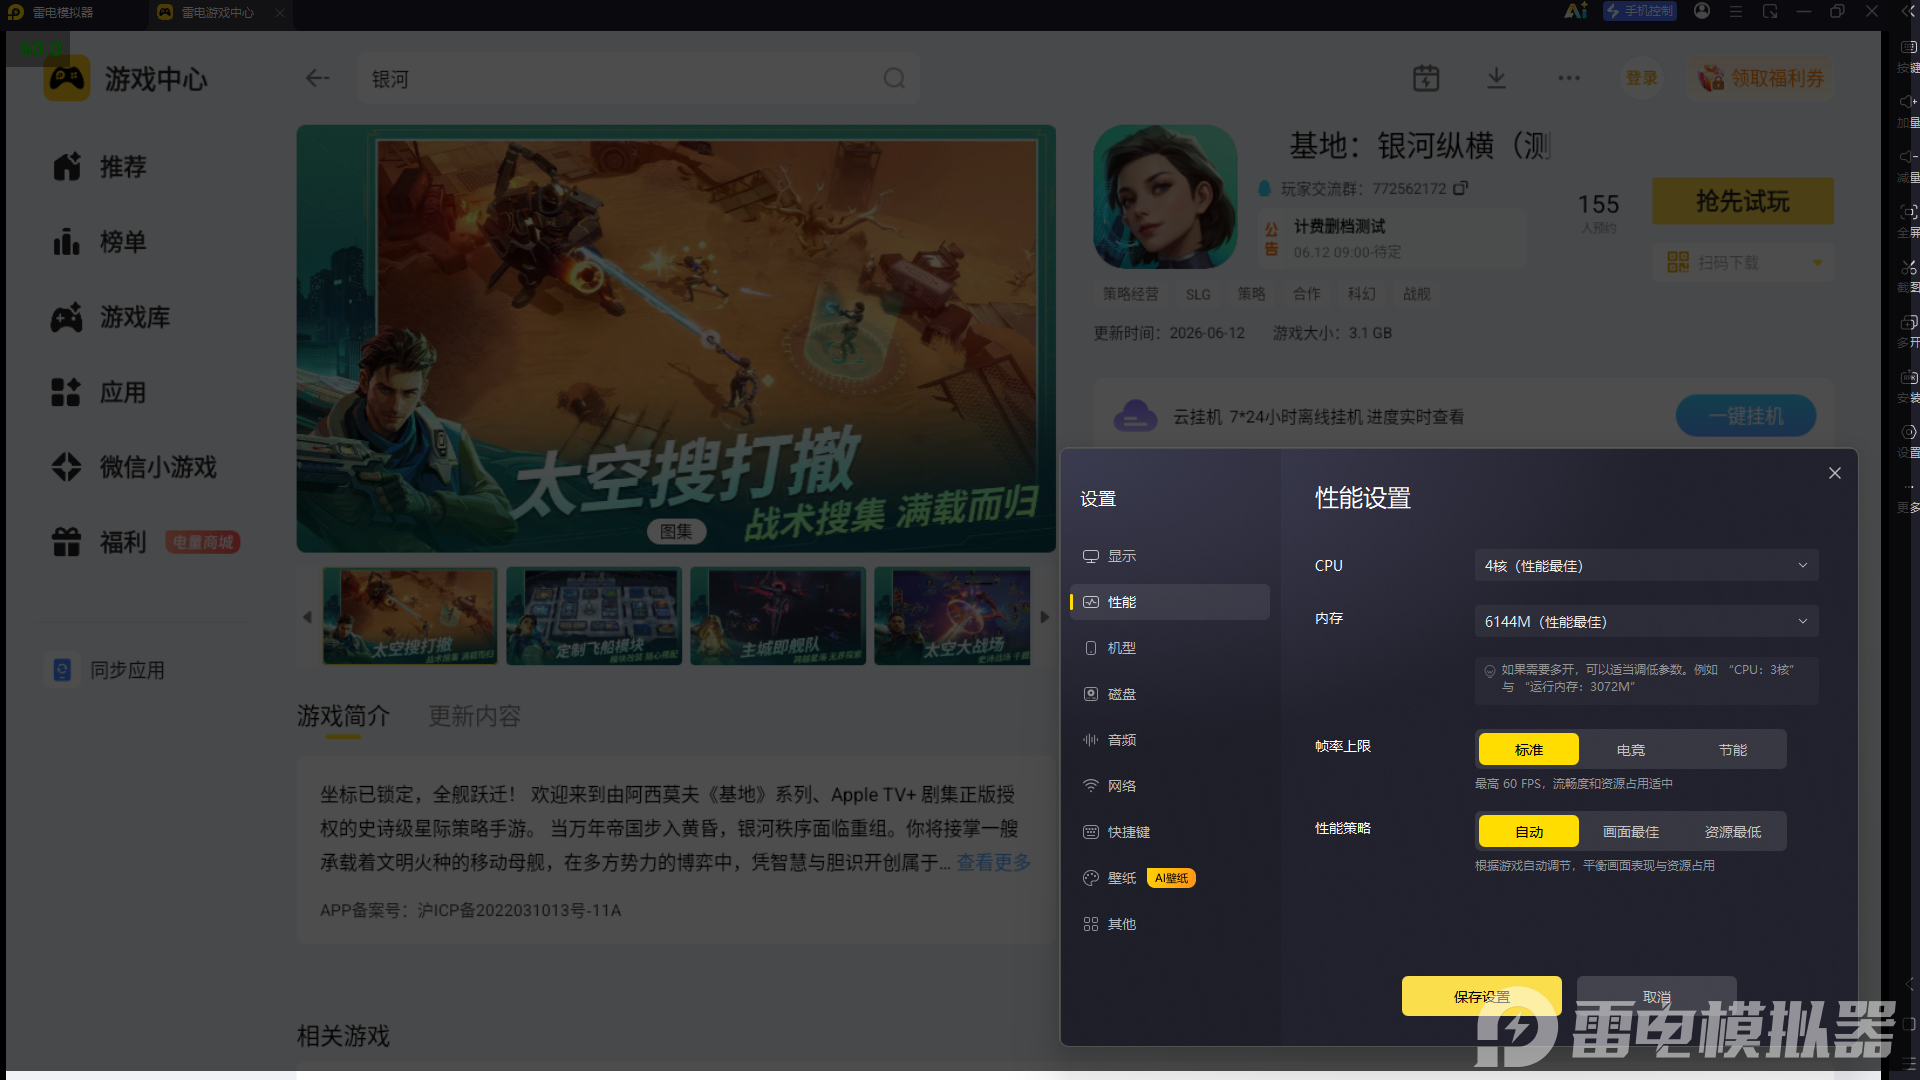
Task: Set frame rate limit to 节能
Action: pyautogui.click(x=1733, y=749)
